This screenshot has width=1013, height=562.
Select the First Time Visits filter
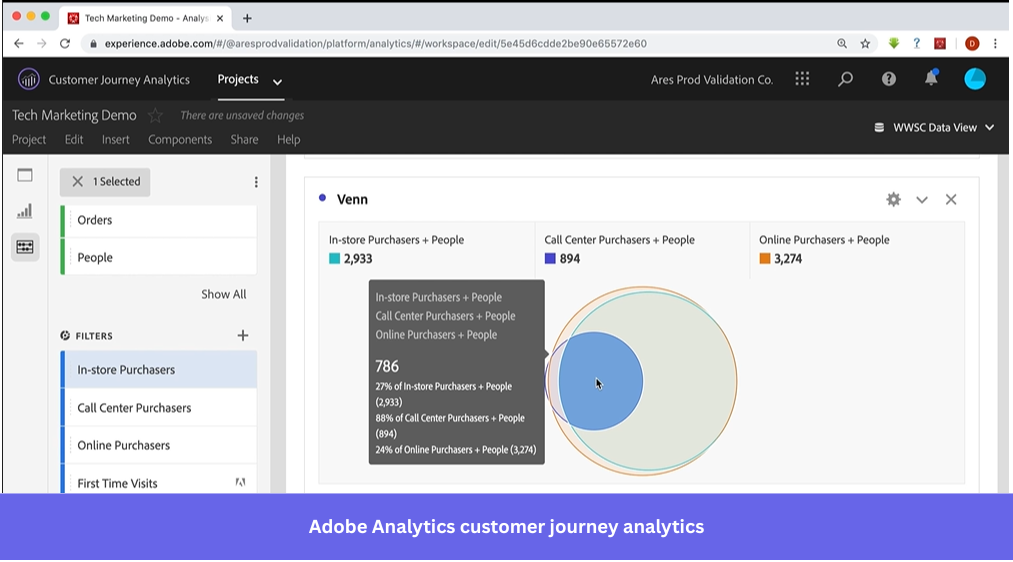(158, 481)
